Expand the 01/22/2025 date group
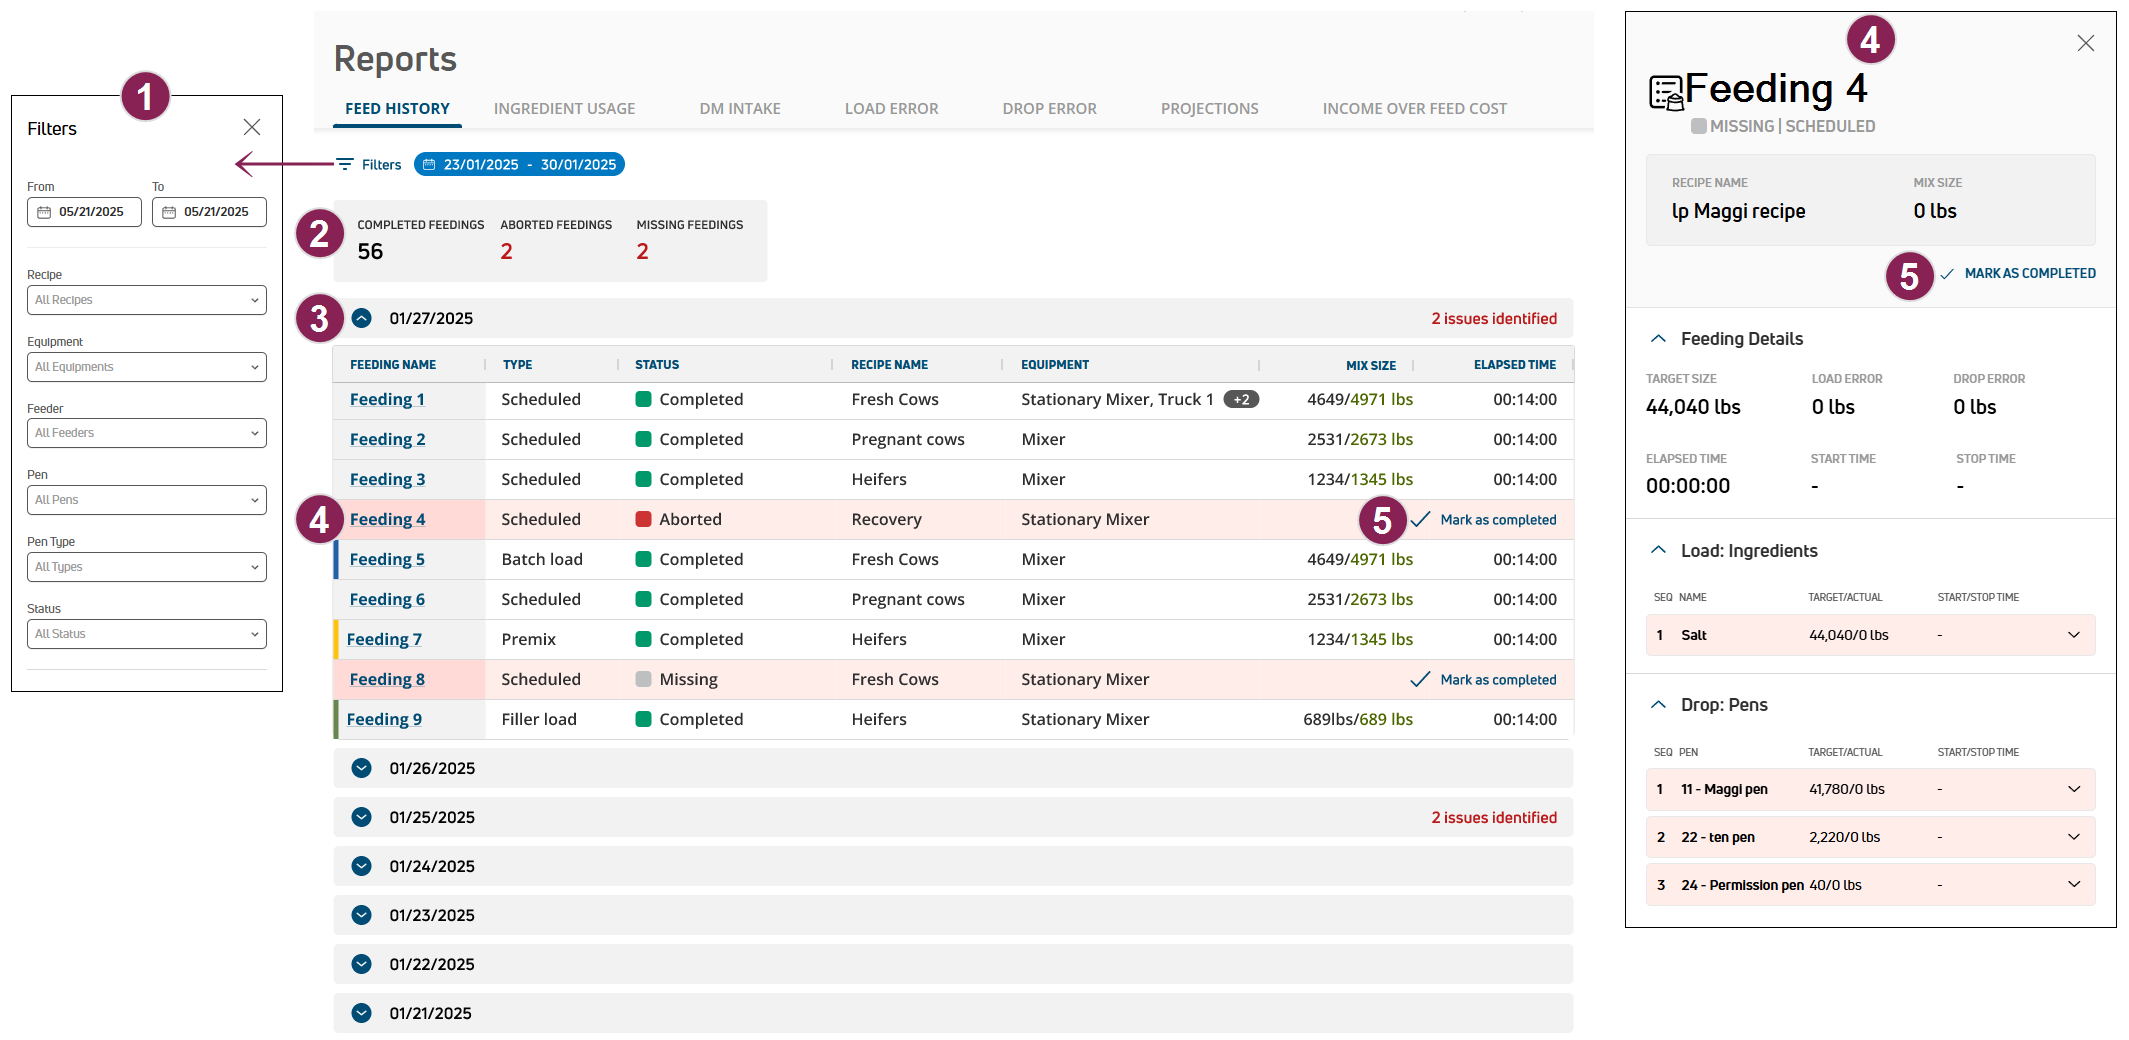Image resolution: width=2129 pixels, height=1040 pixels. 362,964
